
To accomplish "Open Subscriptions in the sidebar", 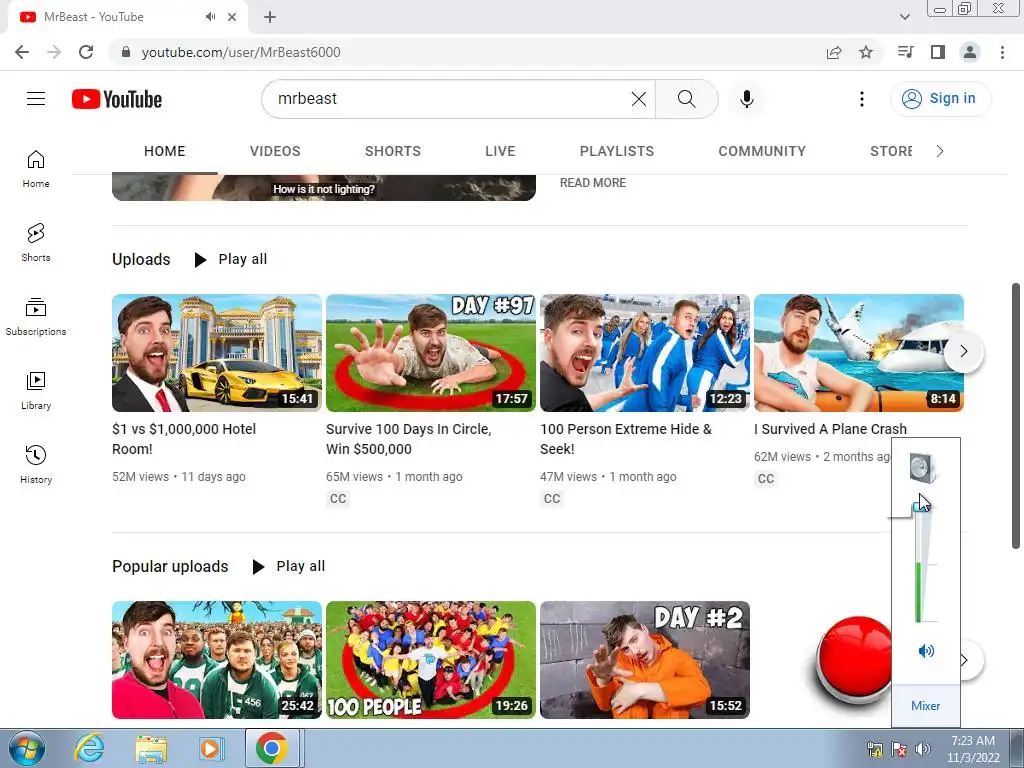I will pyautogui.click(x=36, y=316).
